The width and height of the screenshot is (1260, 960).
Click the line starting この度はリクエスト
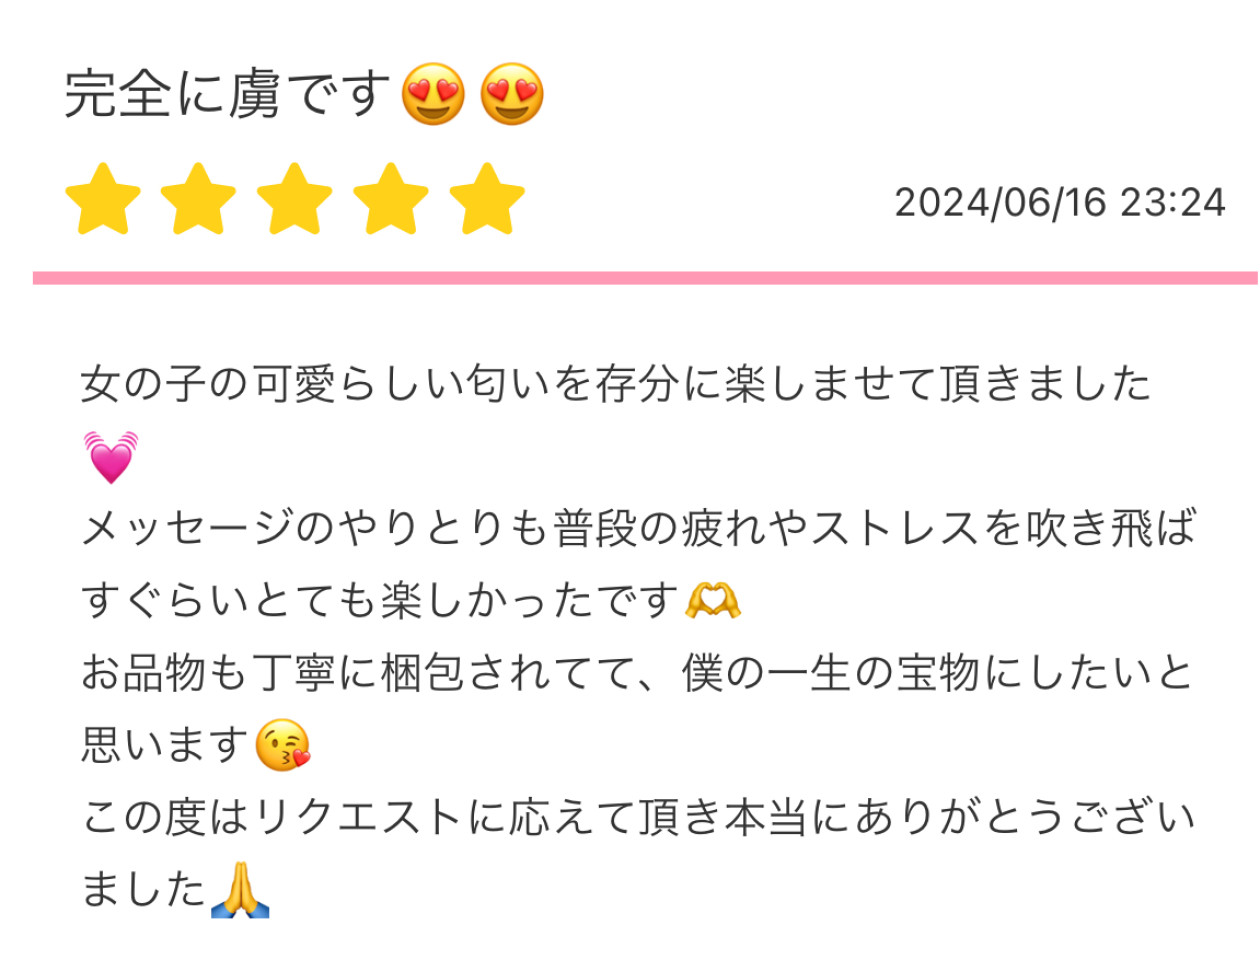coord(638,817)
